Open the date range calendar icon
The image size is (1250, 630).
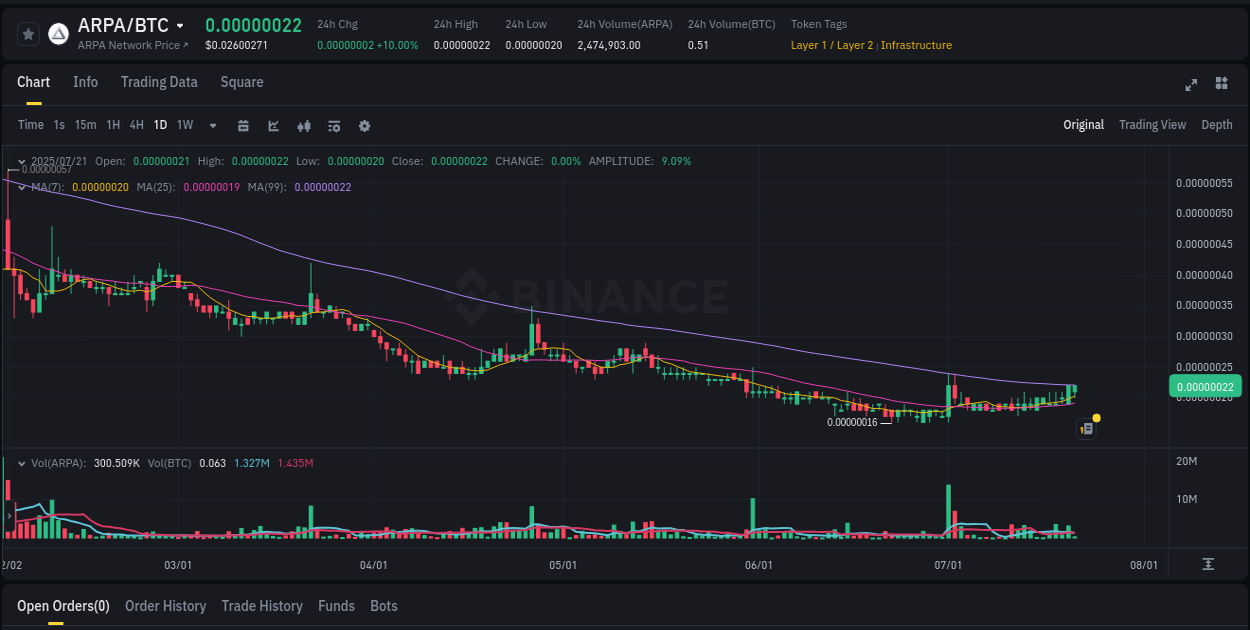click(243, 125)
